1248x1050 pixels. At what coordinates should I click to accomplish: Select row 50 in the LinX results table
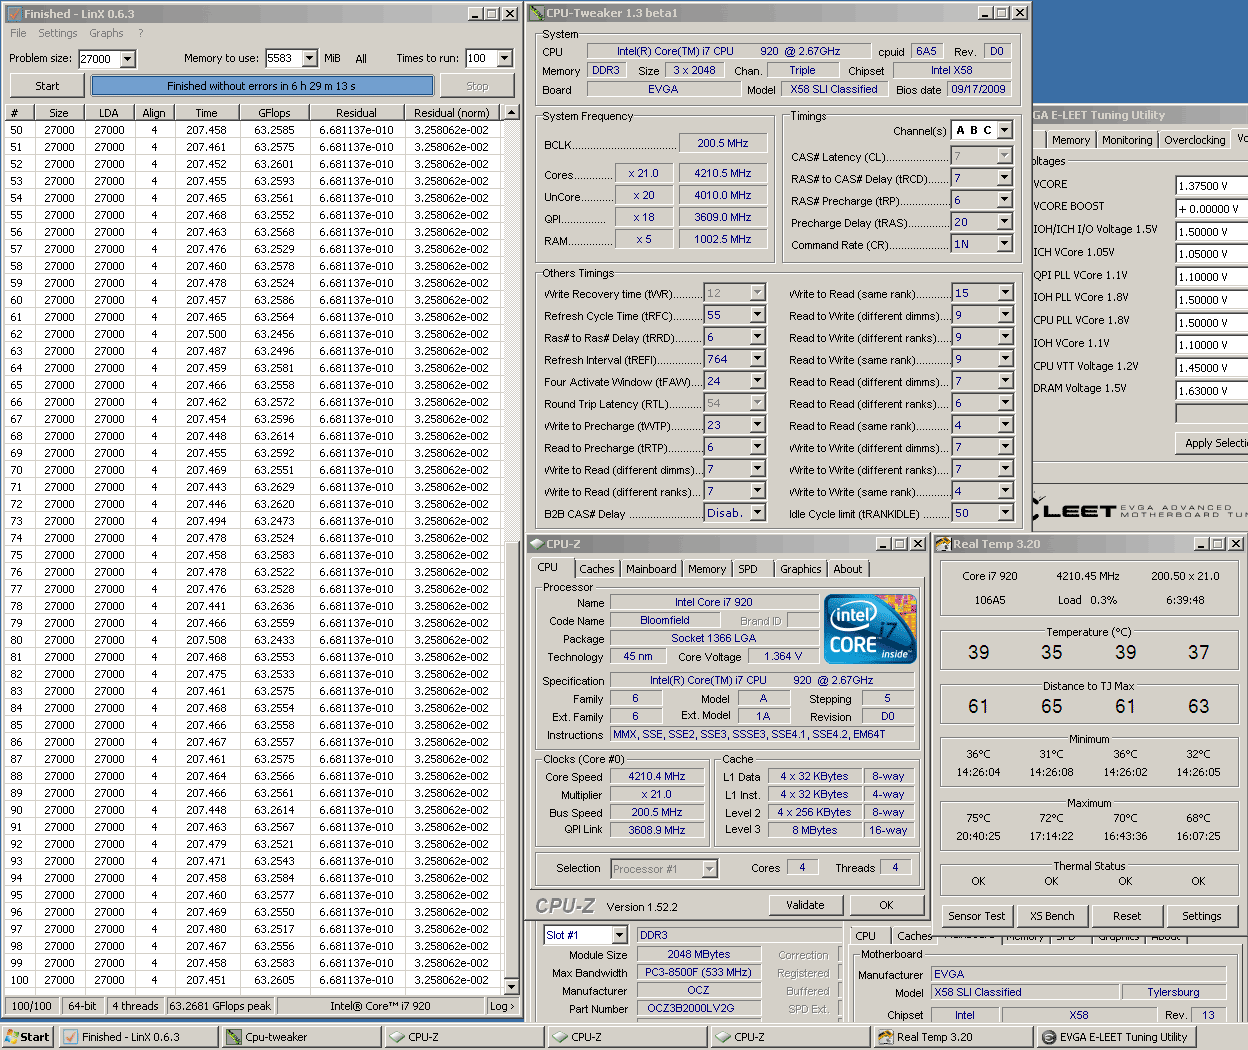click(x=254, y=130)
